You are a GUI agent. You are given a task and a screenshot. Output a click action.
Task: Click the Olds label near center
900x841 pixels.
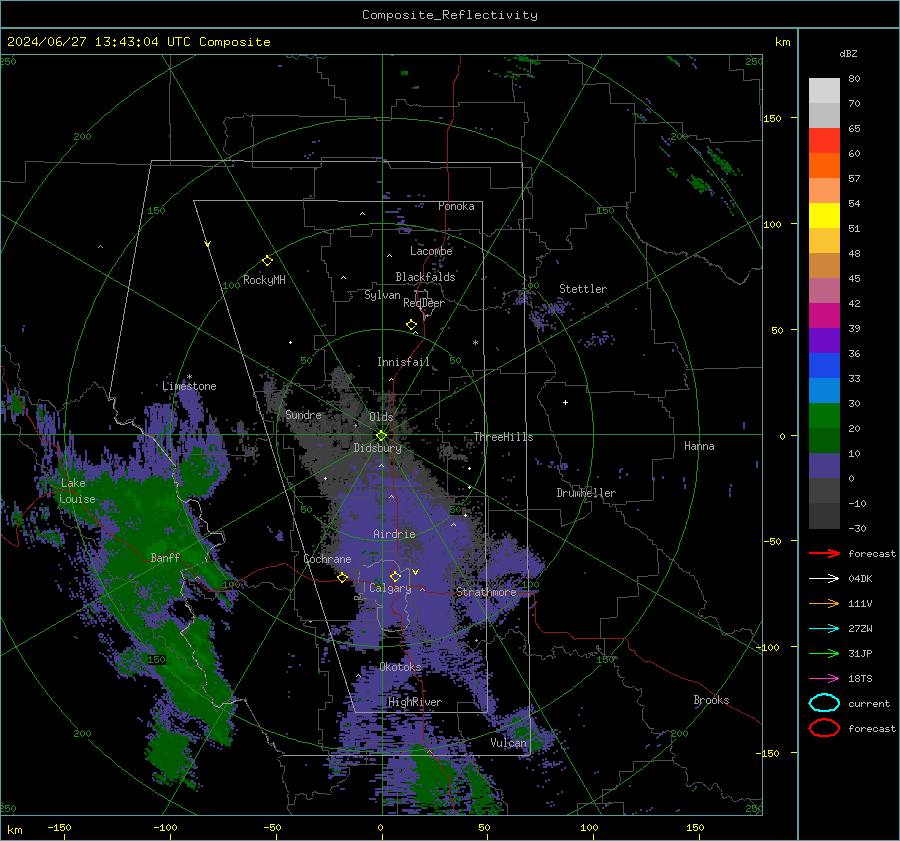click(381, 417)
